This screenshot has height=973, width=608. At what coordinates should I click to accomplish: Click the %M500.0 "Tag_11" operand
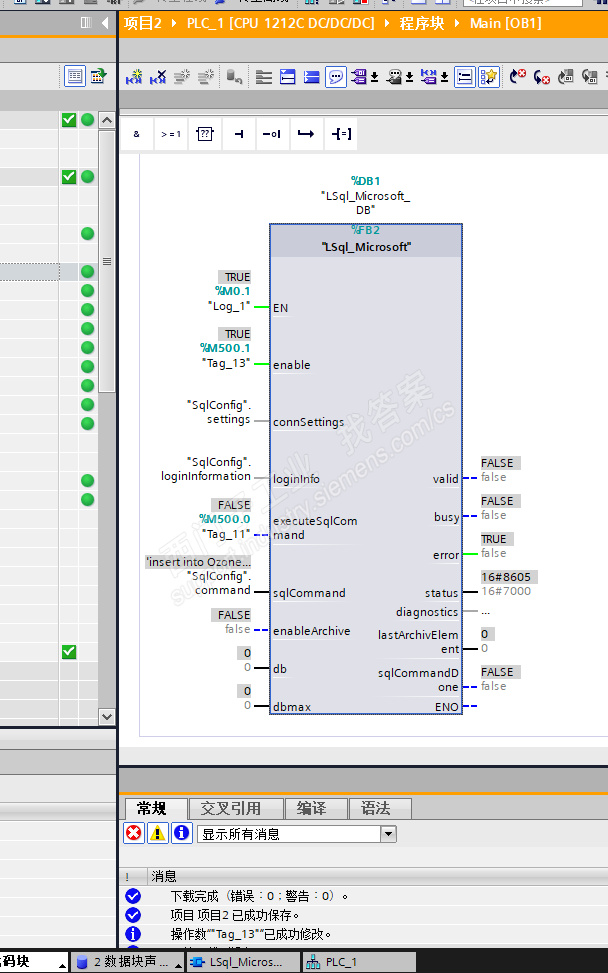(225, 526)
